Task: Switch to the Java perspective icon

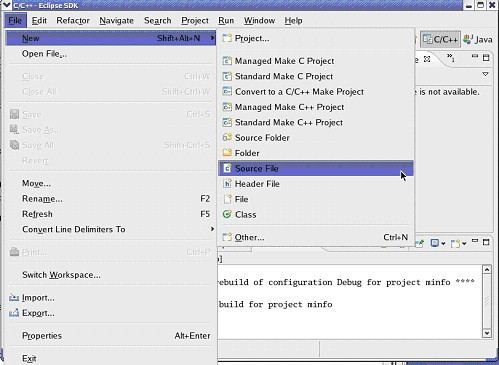Action: (468, 39)
